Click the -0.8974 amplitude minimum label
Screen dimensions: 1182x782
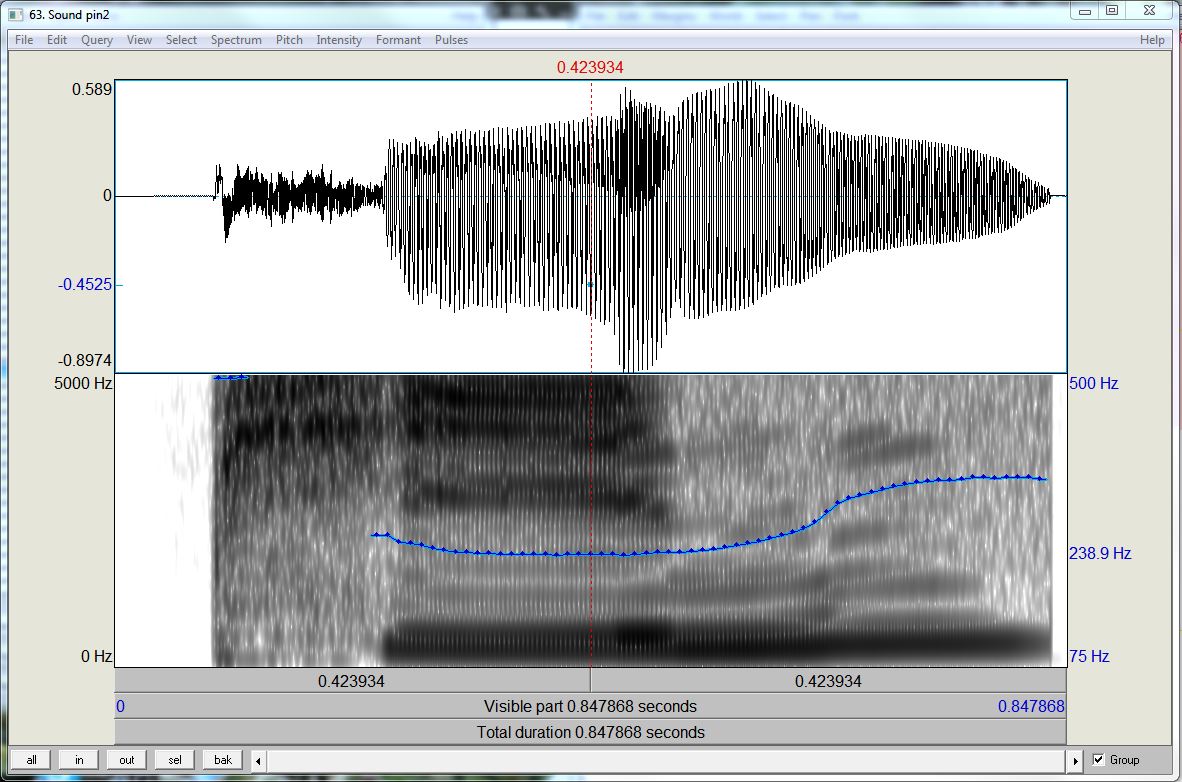pyautogui.click(x=85, y=360)
